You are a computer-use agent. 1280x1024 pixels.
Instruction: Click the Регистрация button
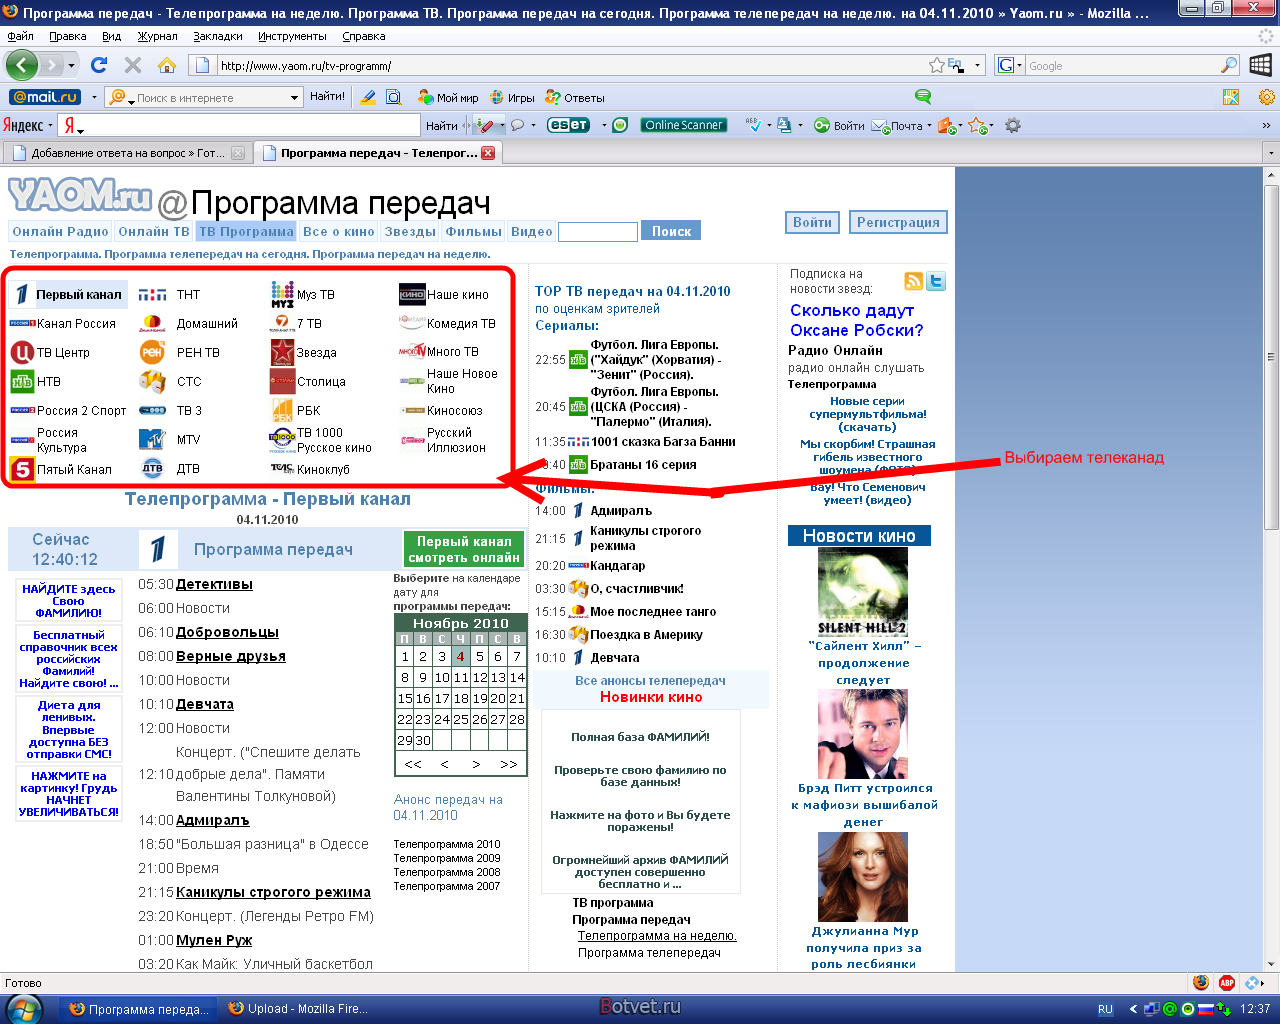[898, 222]
